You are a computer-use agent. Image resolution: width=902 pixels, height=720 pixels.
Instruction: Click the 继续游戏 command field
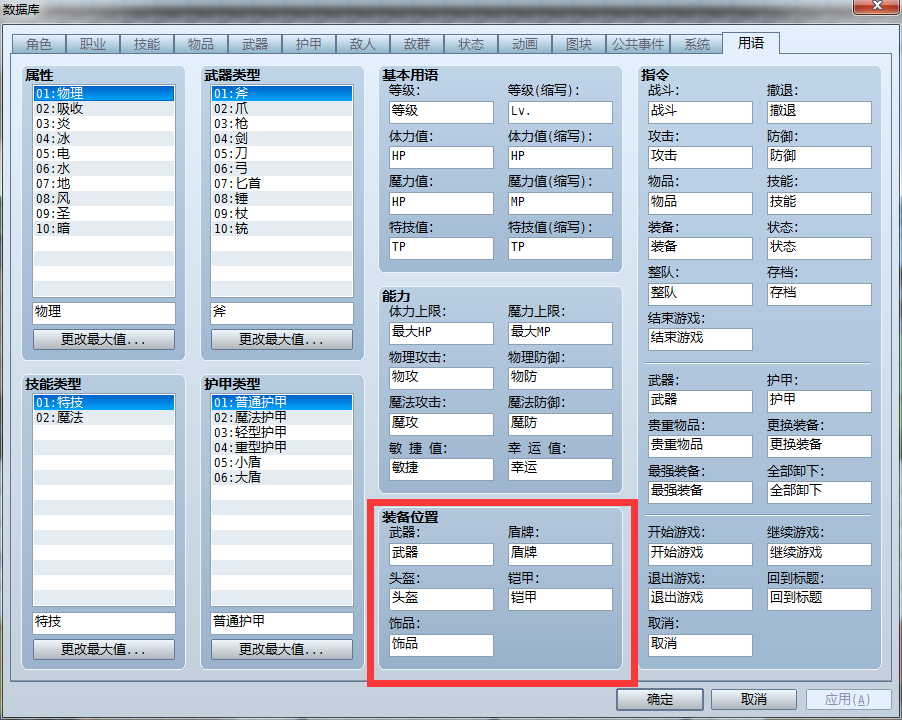coord(819,554)
